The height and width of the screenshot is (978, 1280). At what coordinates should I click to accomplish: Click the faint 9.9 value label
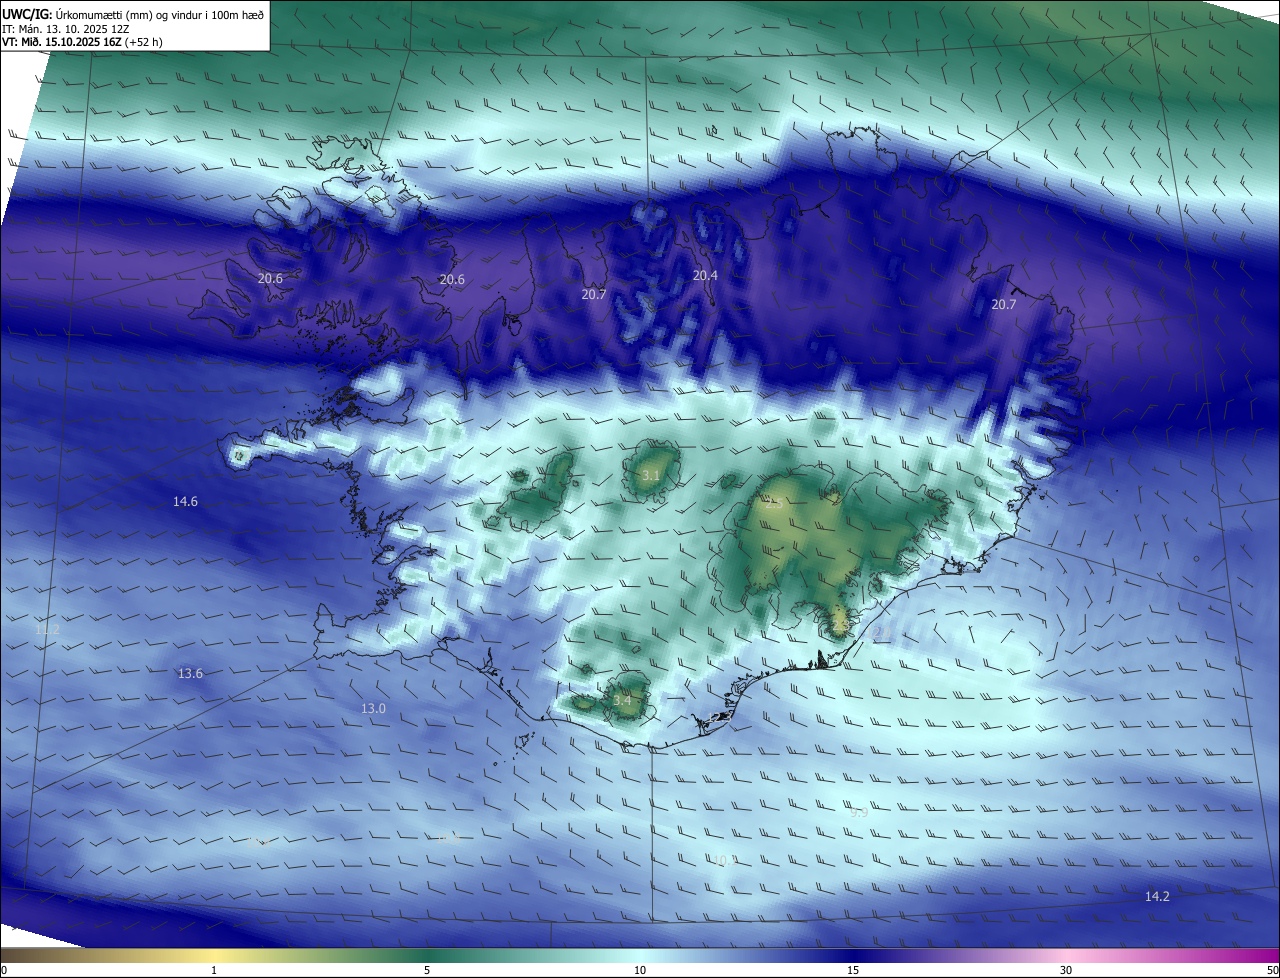click(x=859, y=813)
